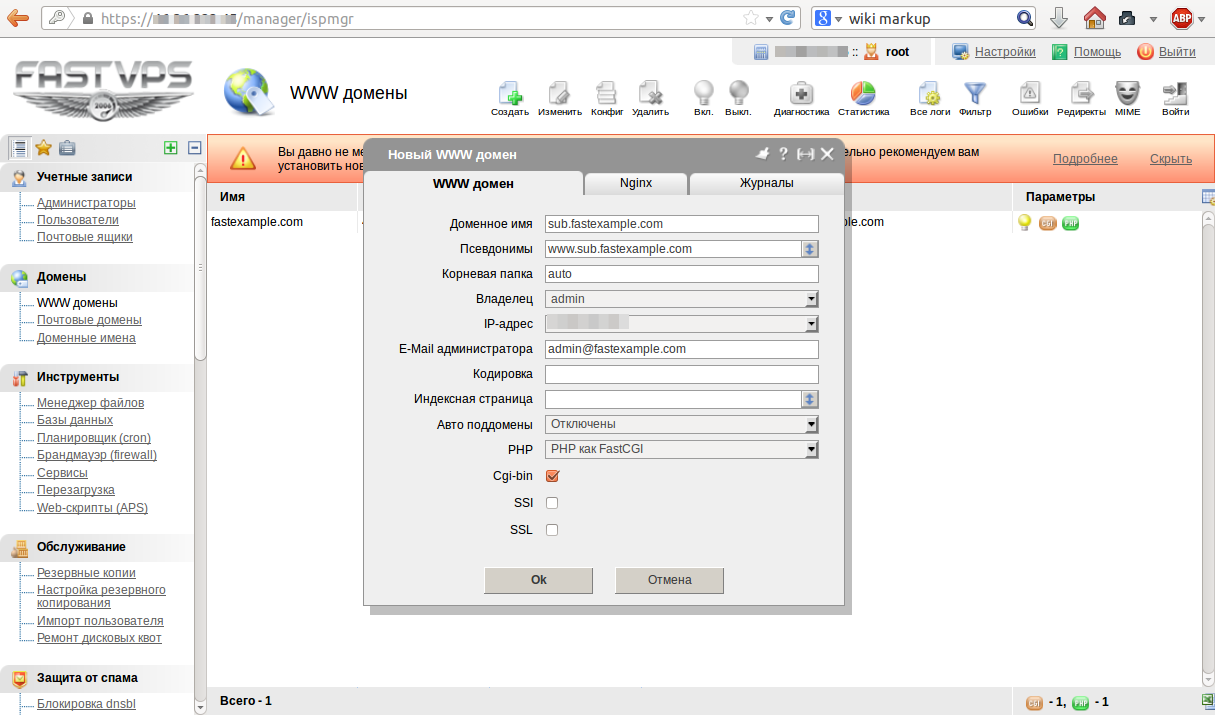Click the Фильтр funnel icon
This screenshot has height=716, width=1215.
[x=975, y=93]
